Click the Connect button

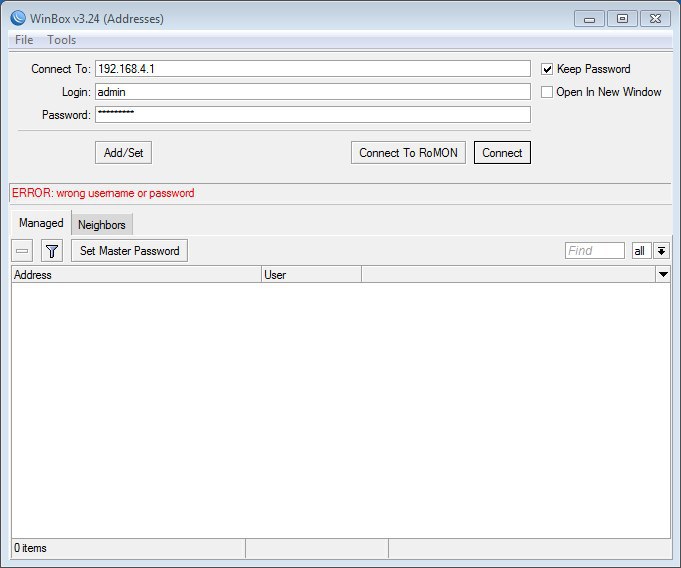(x=502, y=153)
